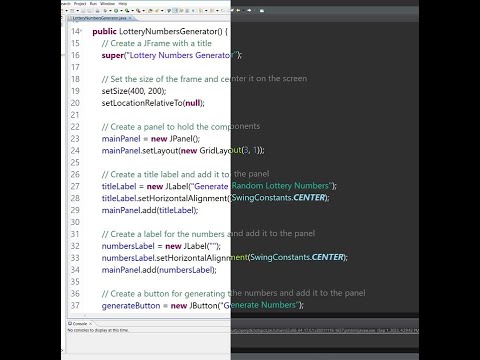Screen dimensions: 480x360
Task: Click on line number 19 in gutter
Action: coord(75,91)
